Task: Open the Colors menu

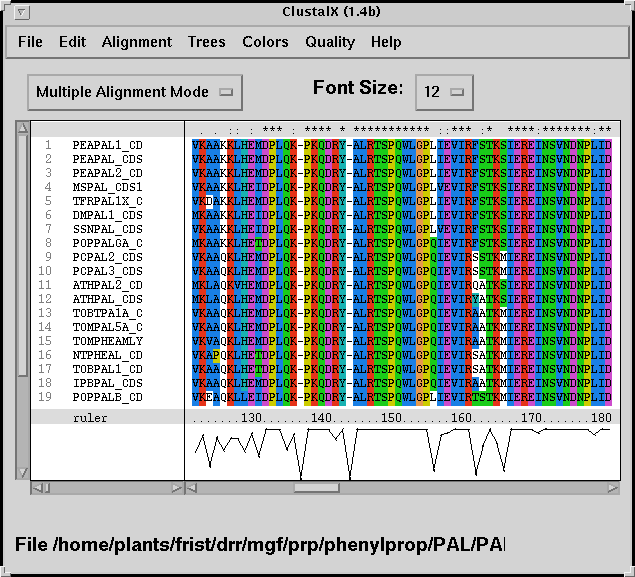Action: click(265, 42)
